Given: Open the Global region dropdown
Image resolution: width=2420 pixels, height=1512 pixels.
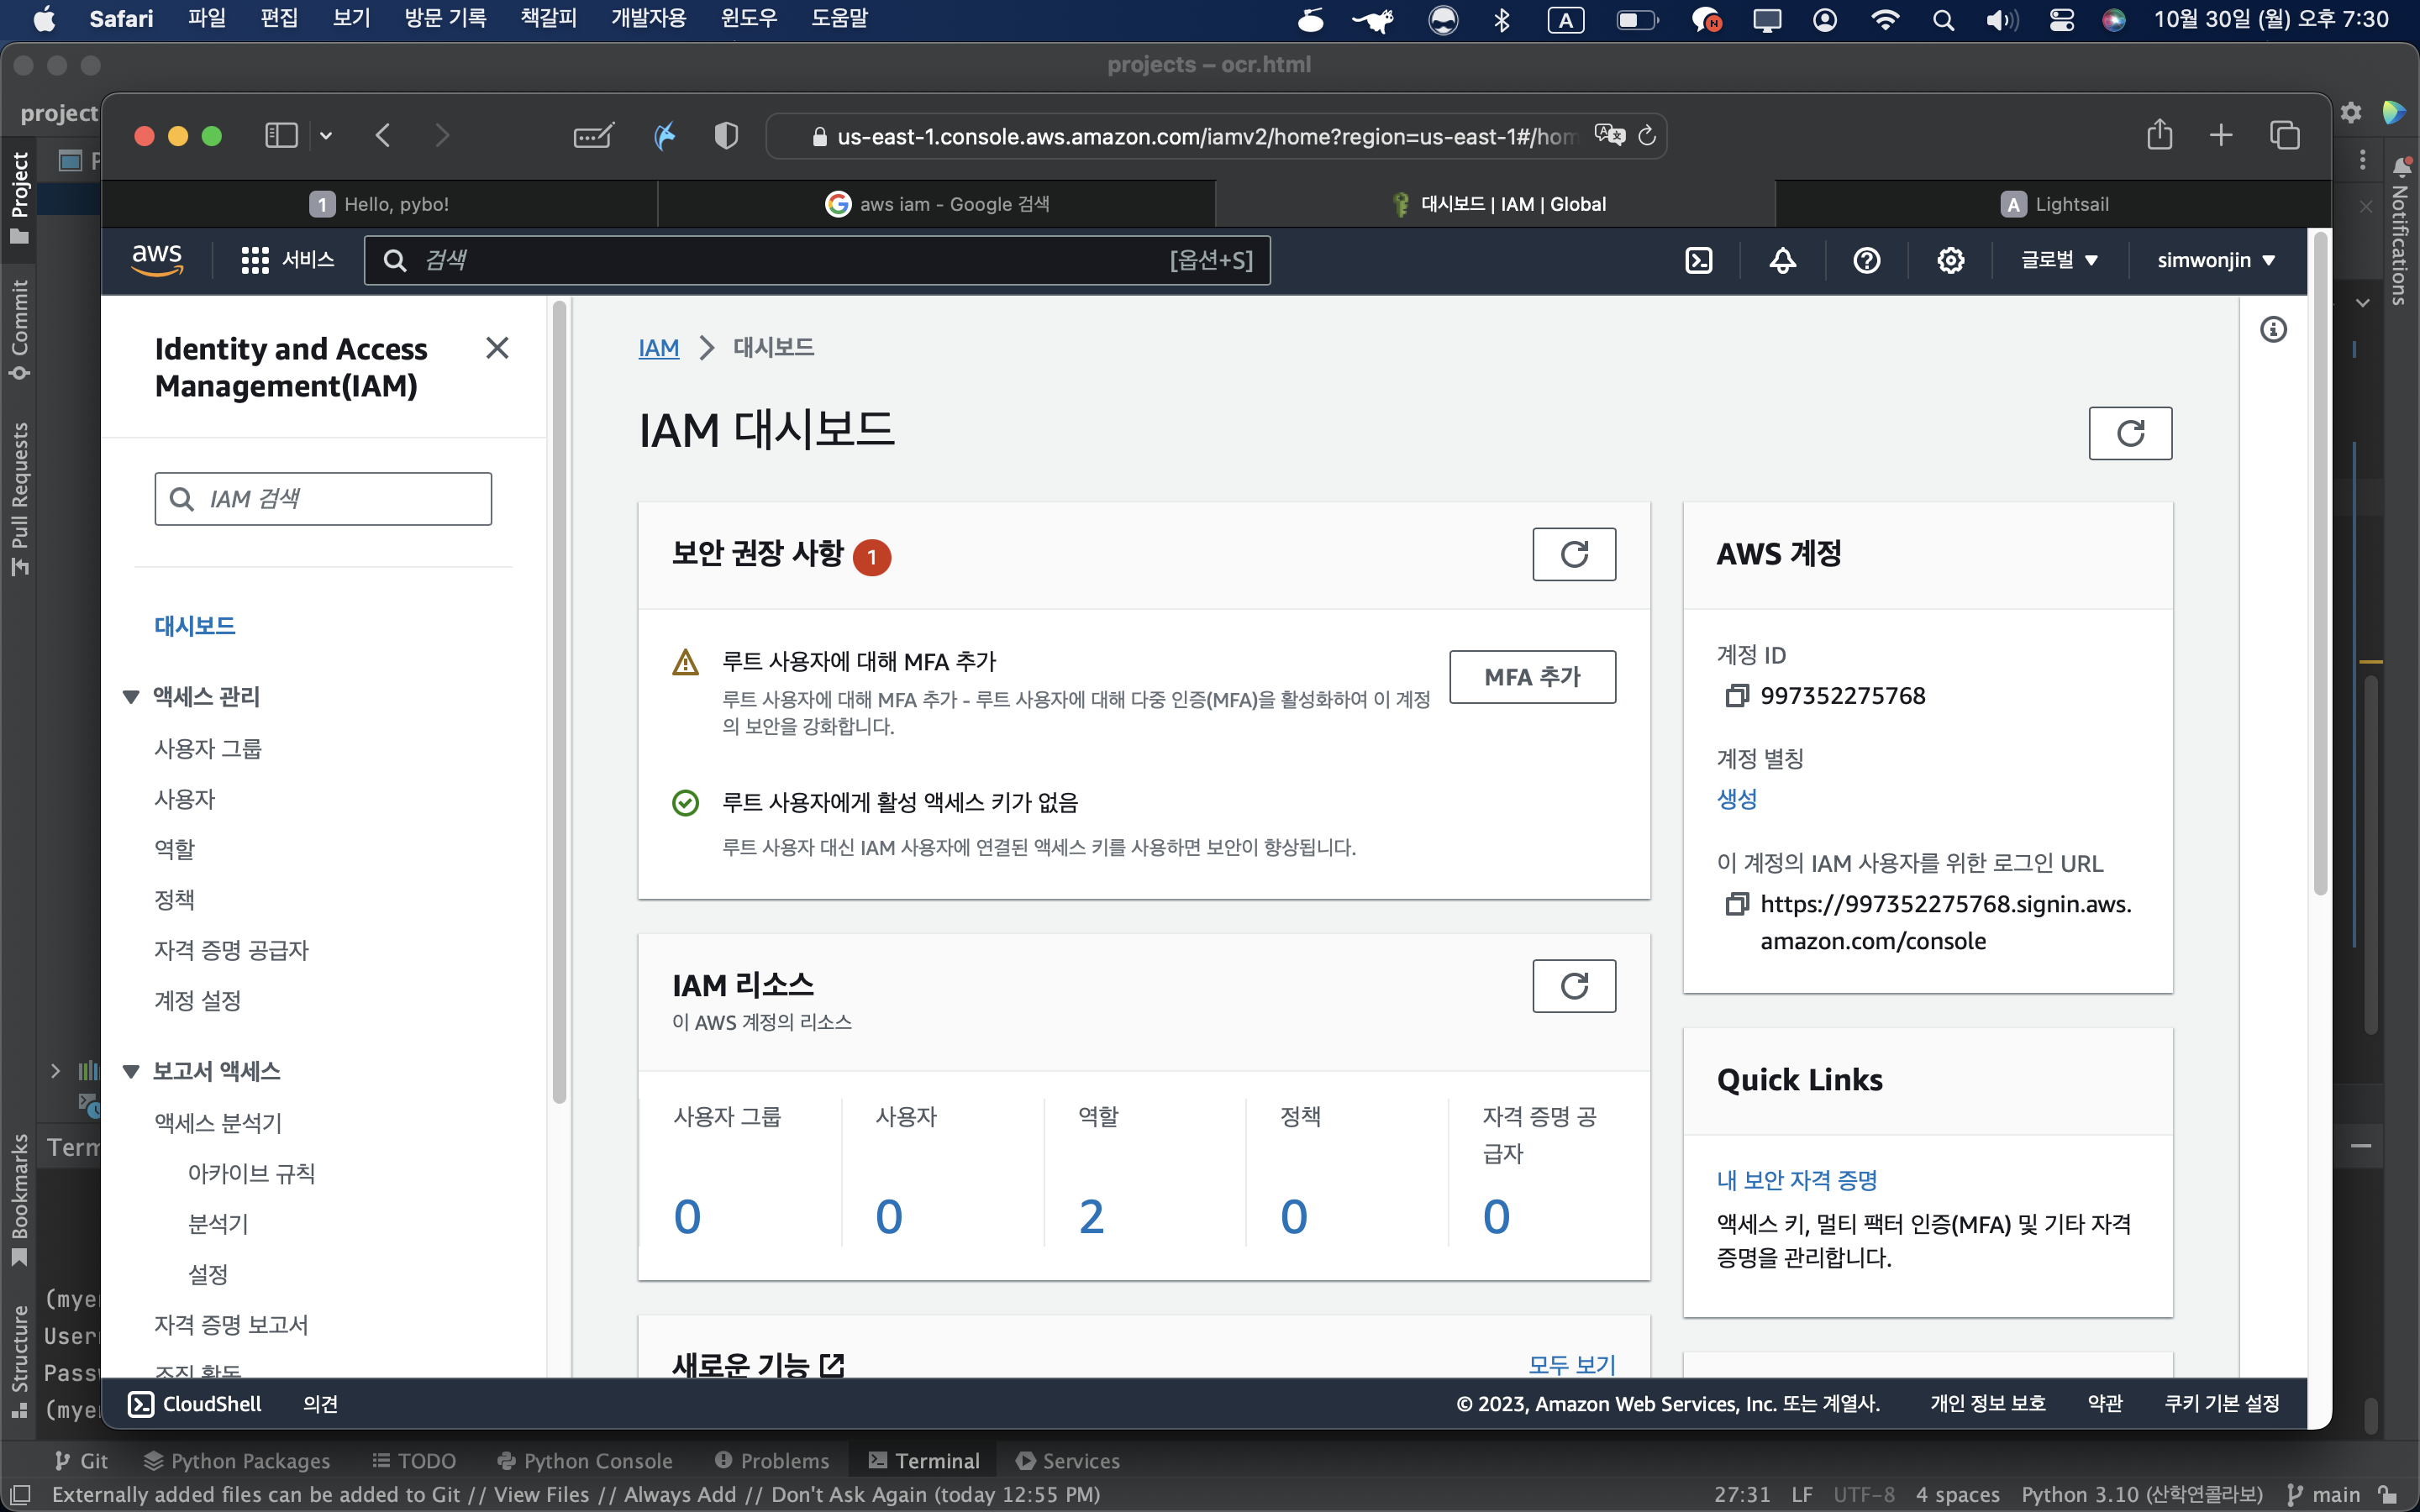Looking at the screenshot, I should click(x=2059, y=260).
